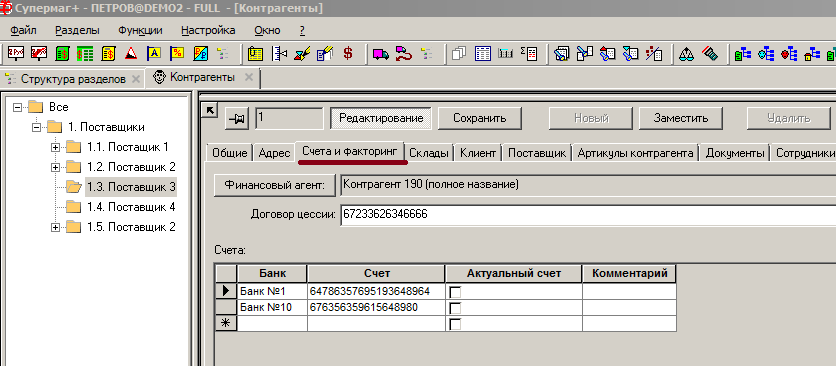Click the flag with letter A icon
Image resolution: width=836 pixels, height=366 pixels.
coord(154,53)
